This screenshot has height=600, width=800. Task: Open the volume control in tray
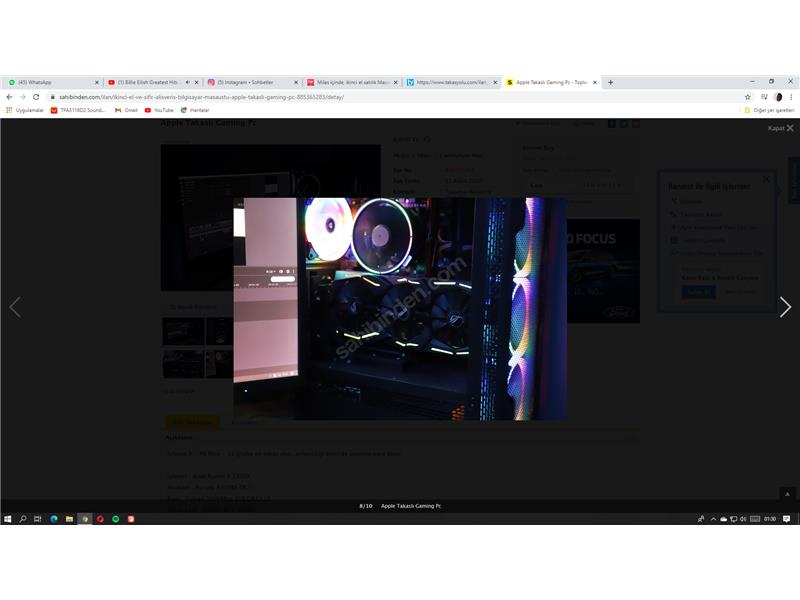[x=743, y=519]
